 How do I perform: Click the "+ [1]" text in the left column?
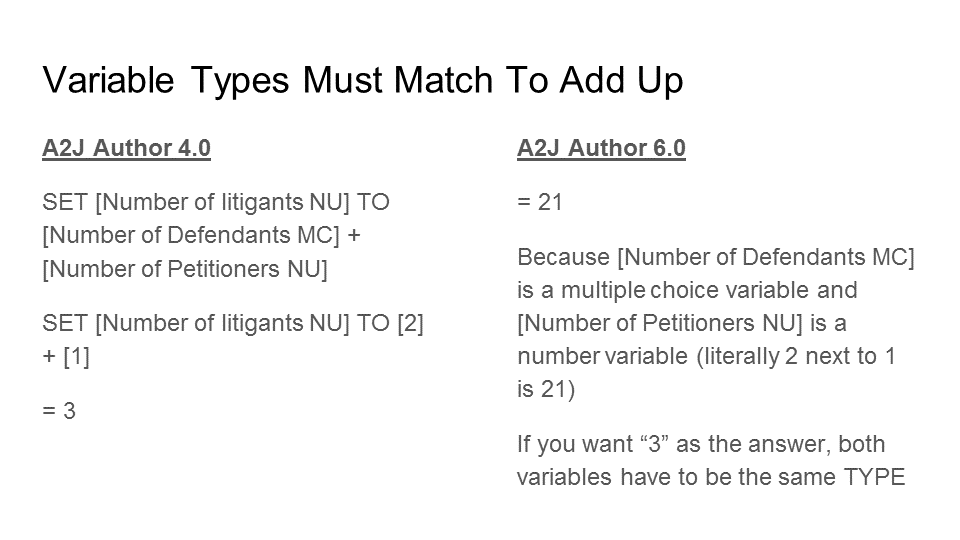[x=66, y=357]
